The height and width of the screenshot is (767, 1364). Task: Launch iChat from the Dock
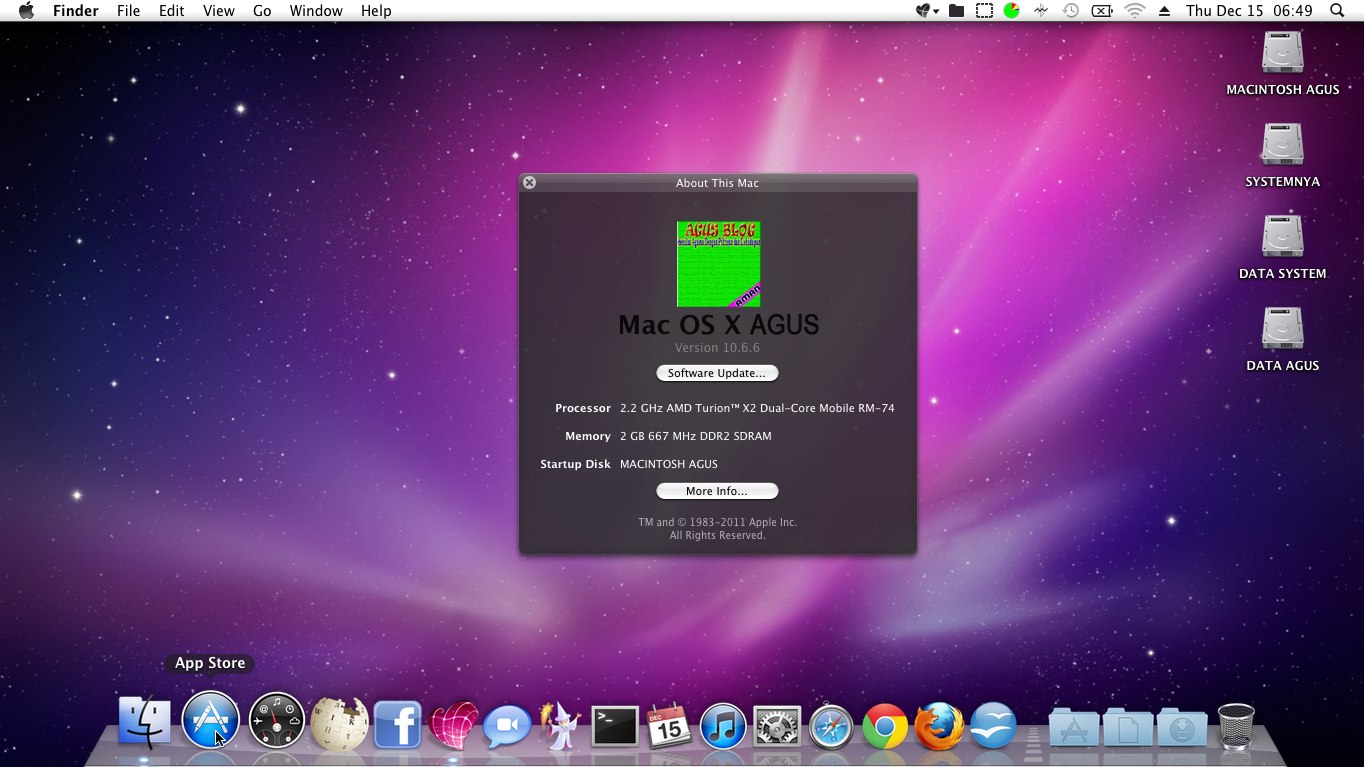click(x=507, y=726)
